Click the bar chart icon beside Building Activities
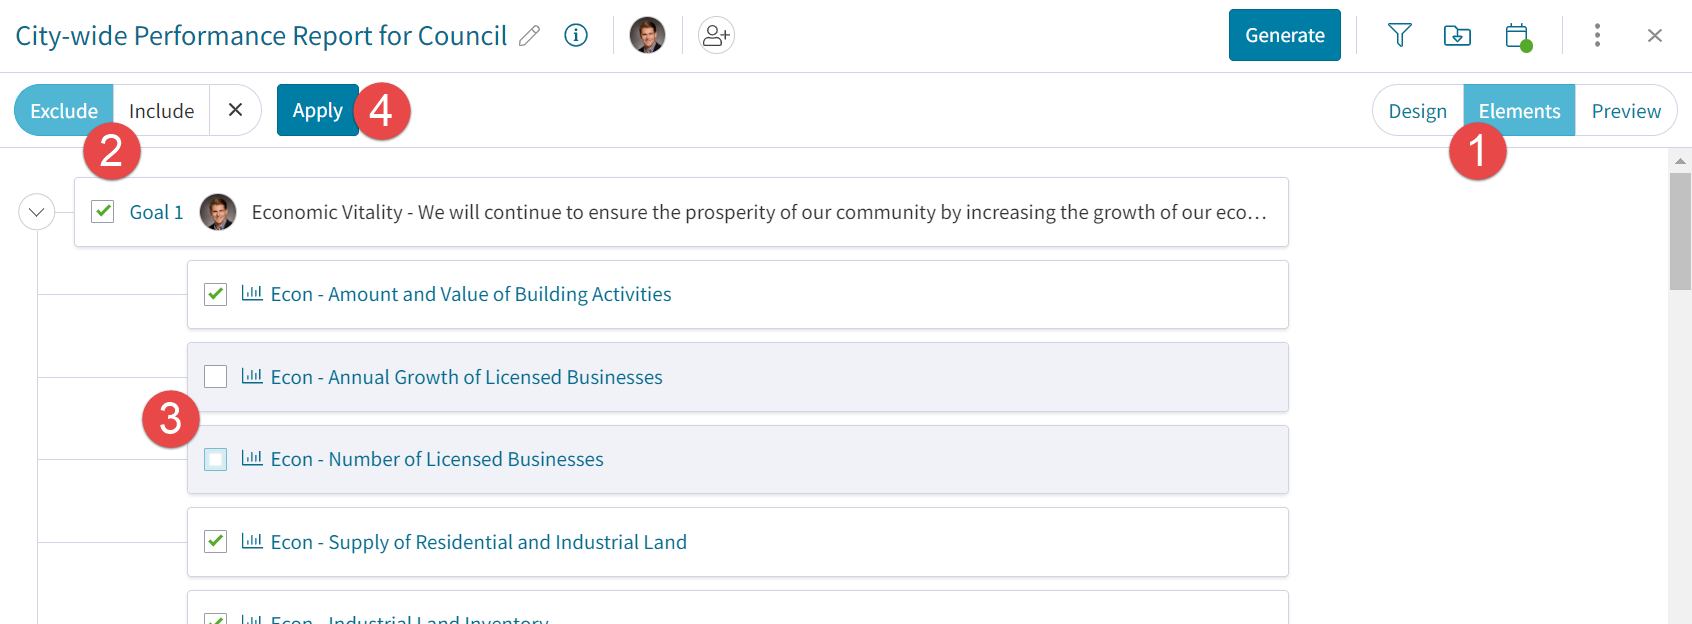The width and height of the screenshot is (1692, 624). [252, 294]
